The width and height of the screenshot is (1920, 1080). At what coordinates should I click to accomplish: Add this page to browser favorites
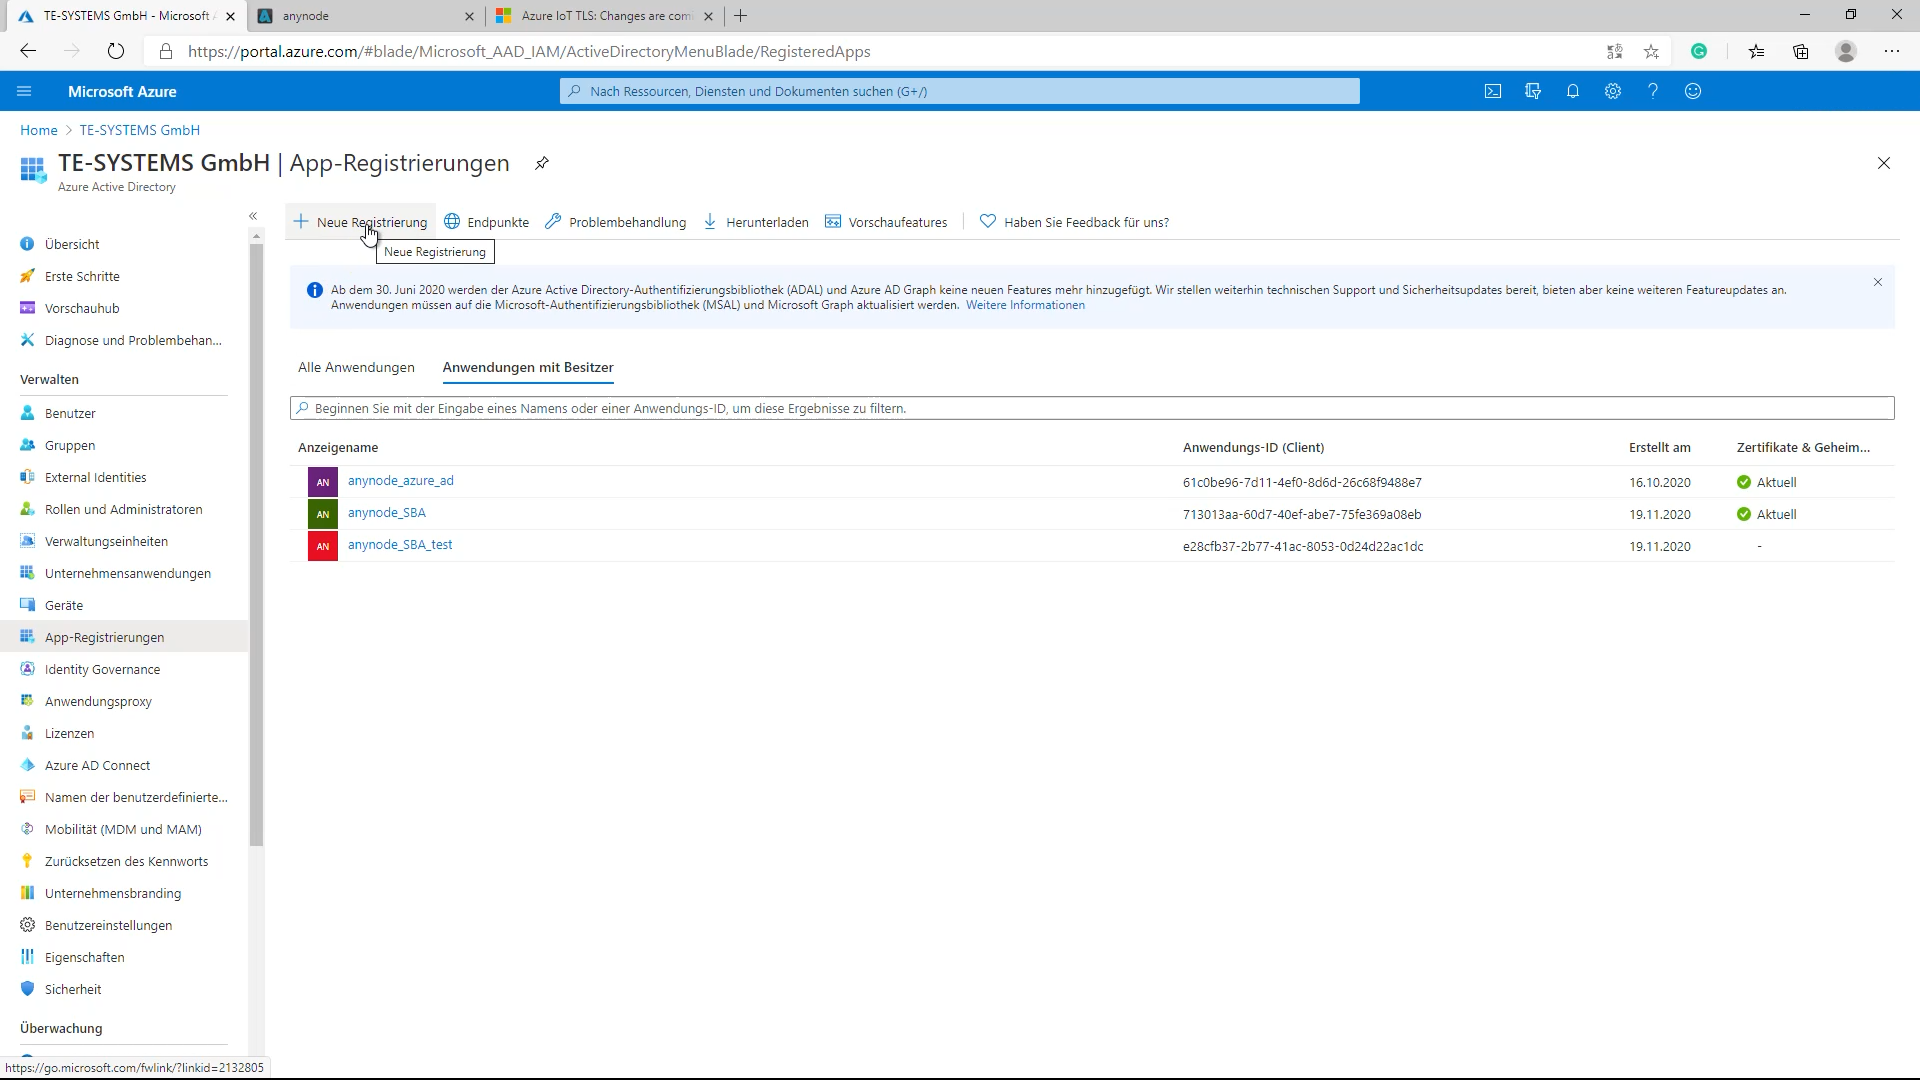click(1651, 51)
